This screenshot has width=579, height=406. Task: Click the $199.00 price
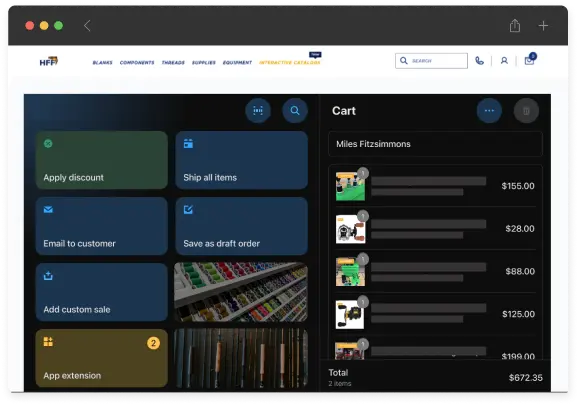pos(518,356)
